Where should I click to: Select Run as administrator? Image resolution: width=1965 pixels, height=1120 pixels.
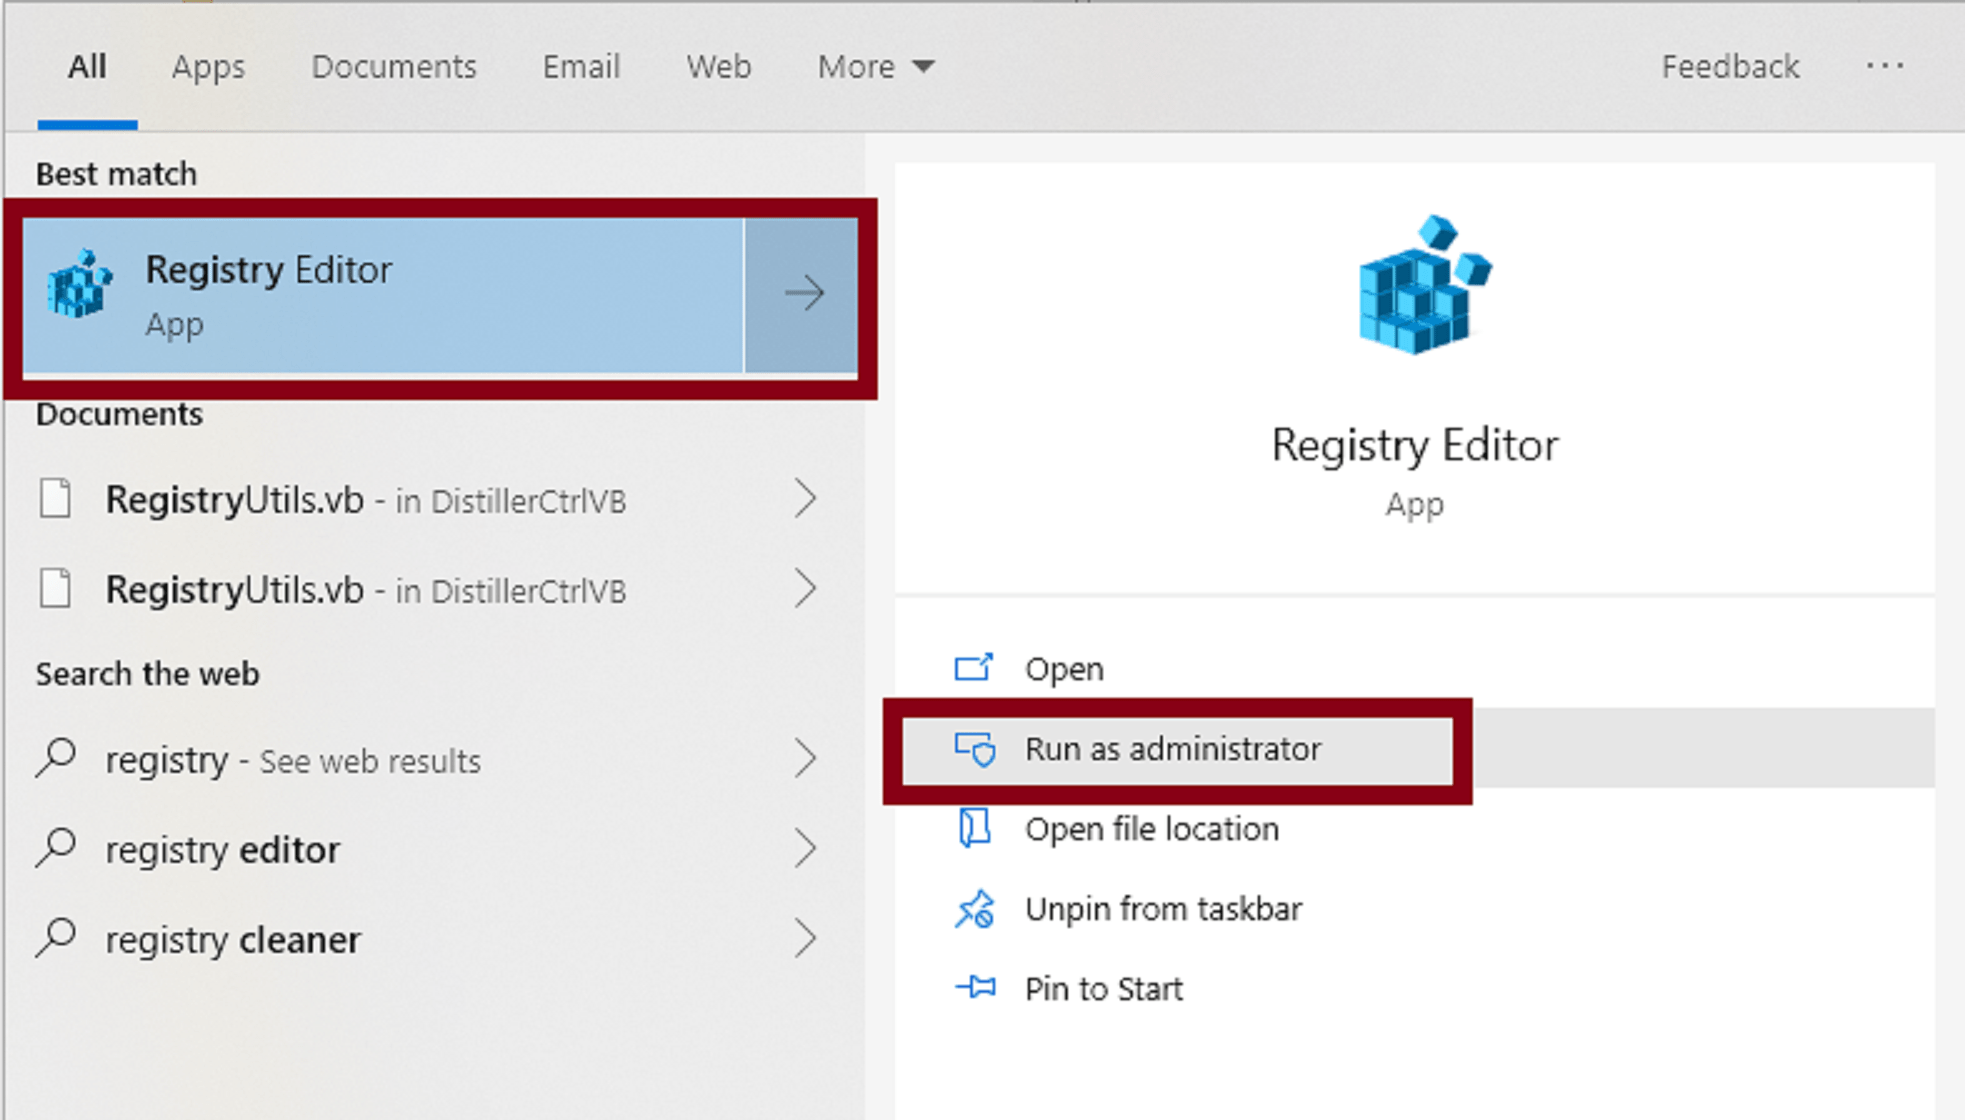pyautogui.click(x=1172, y=749)
